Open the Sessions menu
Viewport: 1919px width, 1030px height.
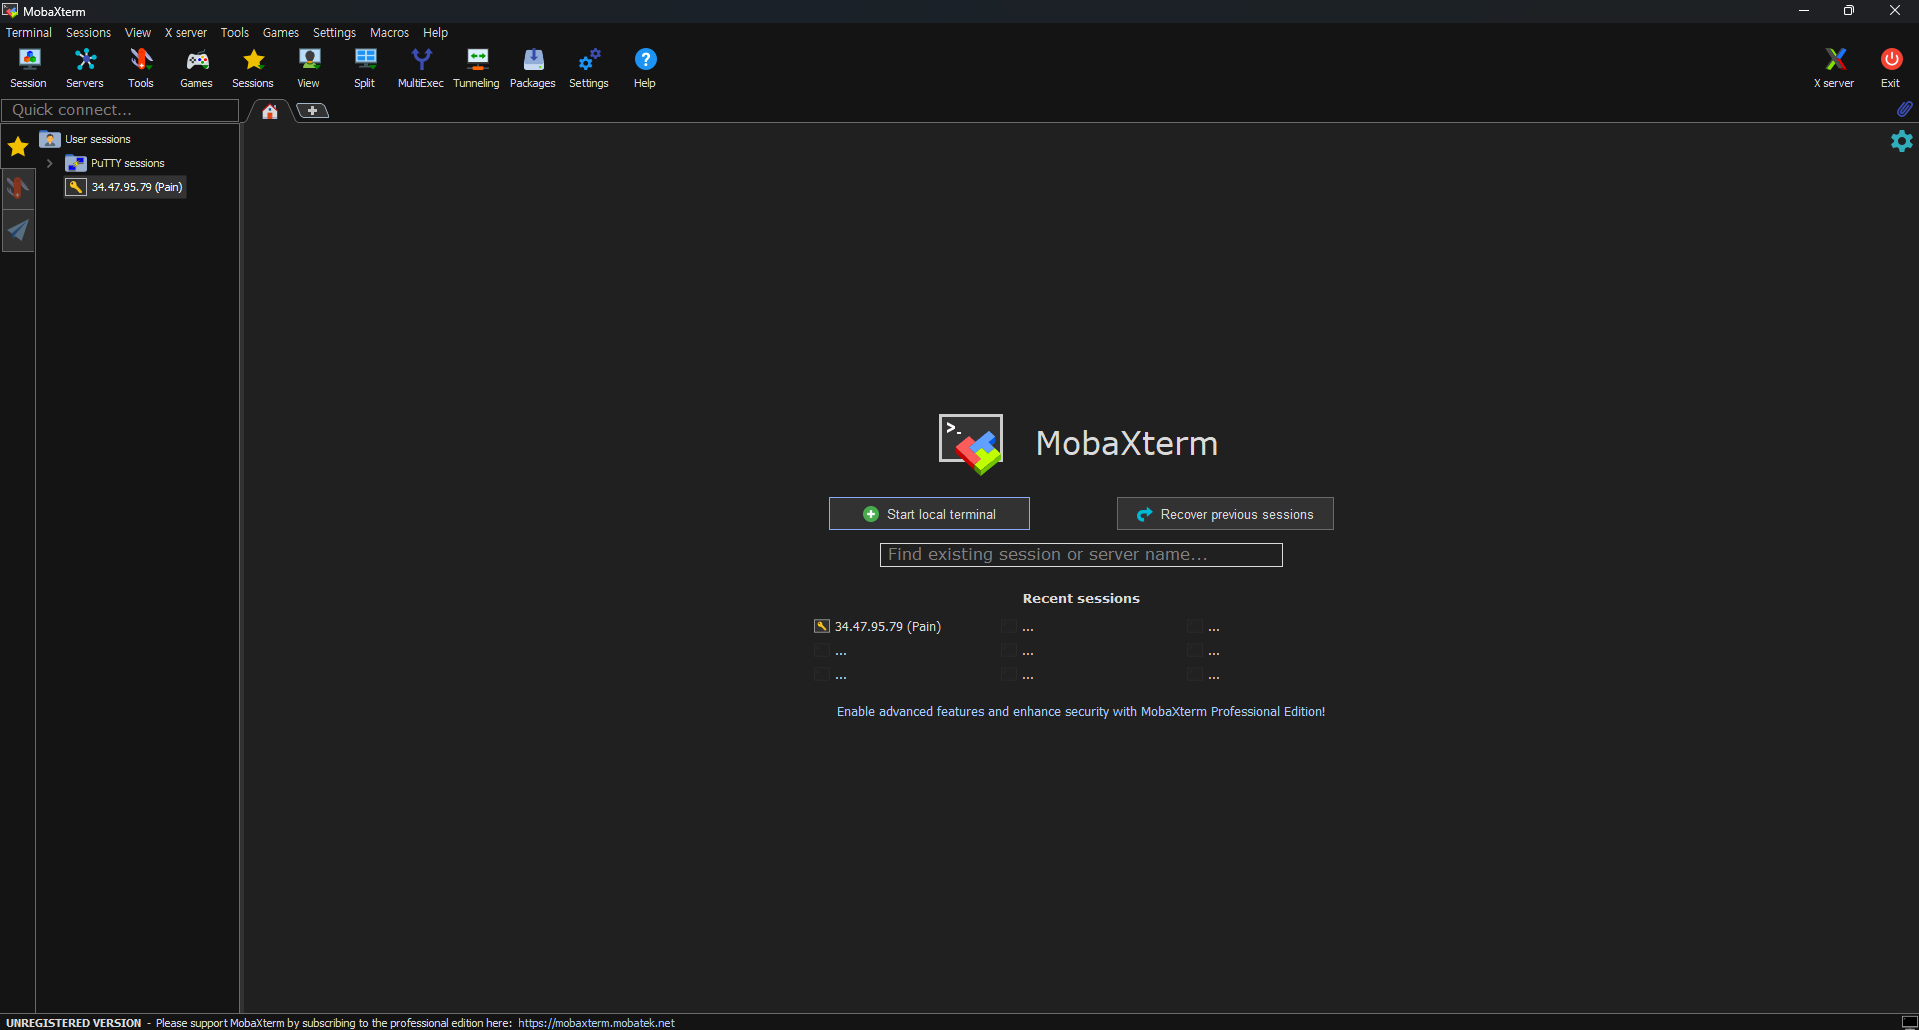coord(89,33)
